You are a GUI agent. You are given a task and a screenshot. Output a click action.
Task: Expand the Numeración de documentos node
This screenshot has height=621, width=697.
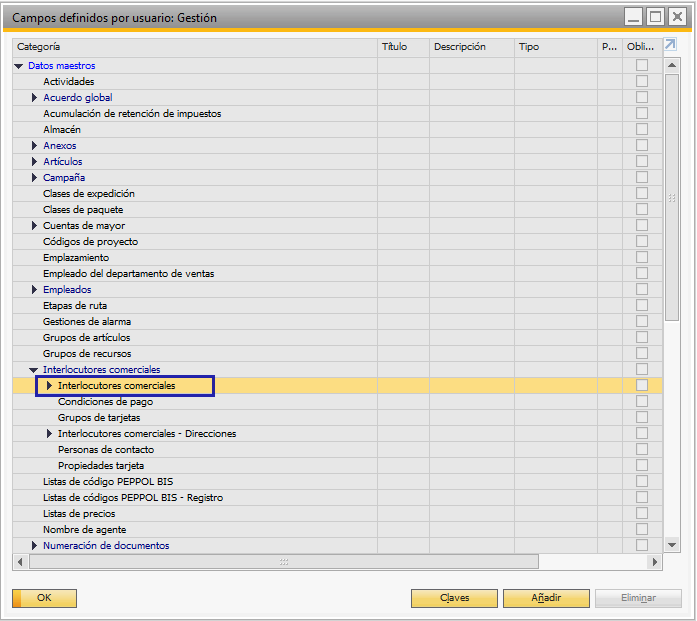(34, 545)
